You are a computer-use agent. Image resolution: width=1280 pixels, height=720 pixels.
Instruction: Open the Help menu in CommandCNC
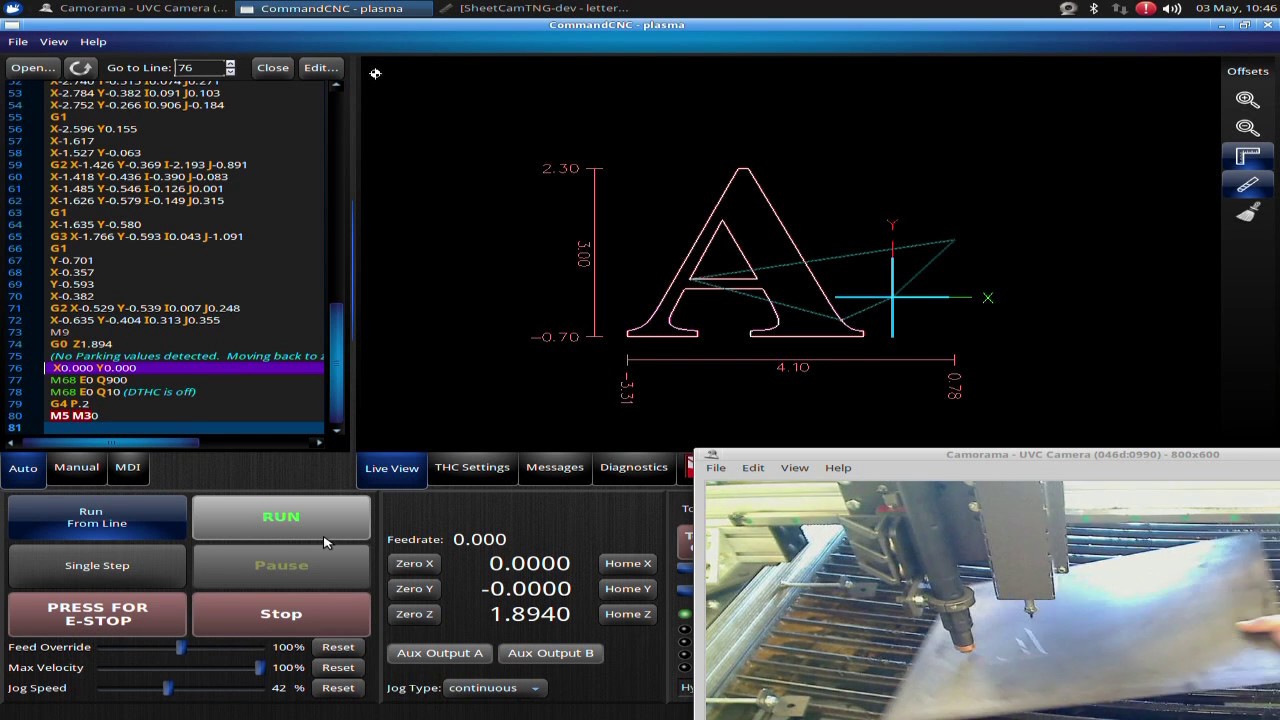[x=93, y=42]
